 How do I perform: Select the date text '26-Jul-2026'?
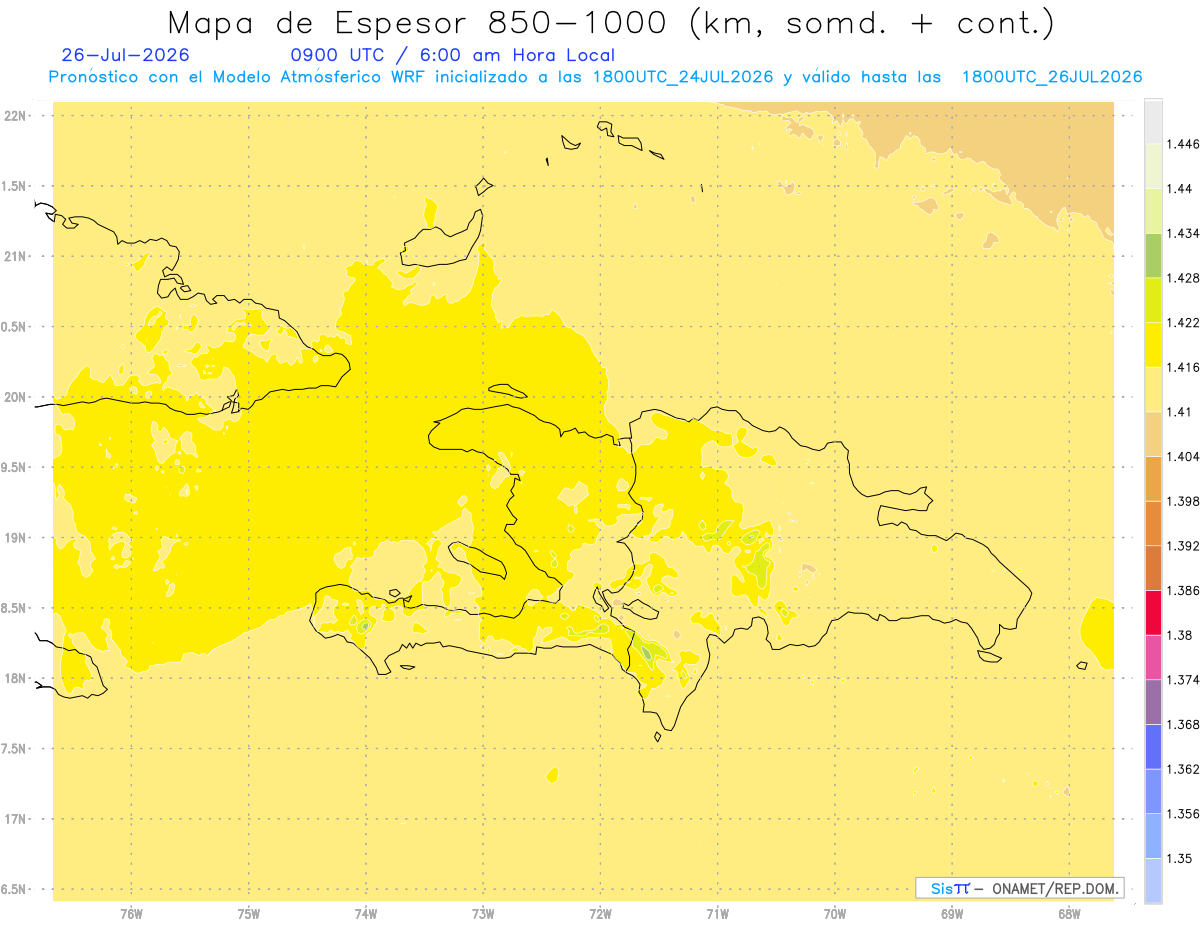click(x=125, y=55)
